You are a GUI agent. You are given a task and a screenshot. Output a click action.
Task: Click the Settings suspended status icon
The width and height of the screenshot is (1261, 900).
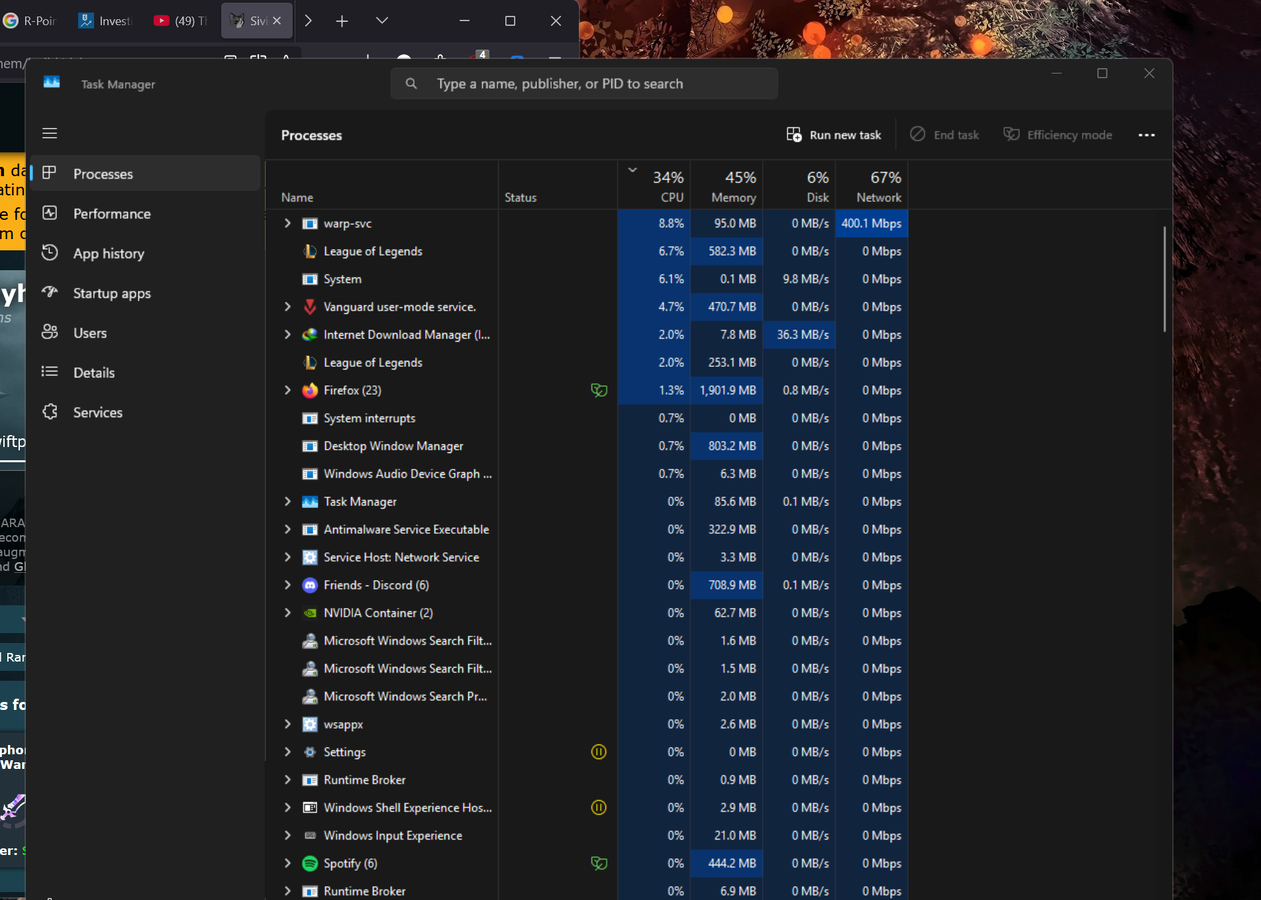[x=598, y=752]
